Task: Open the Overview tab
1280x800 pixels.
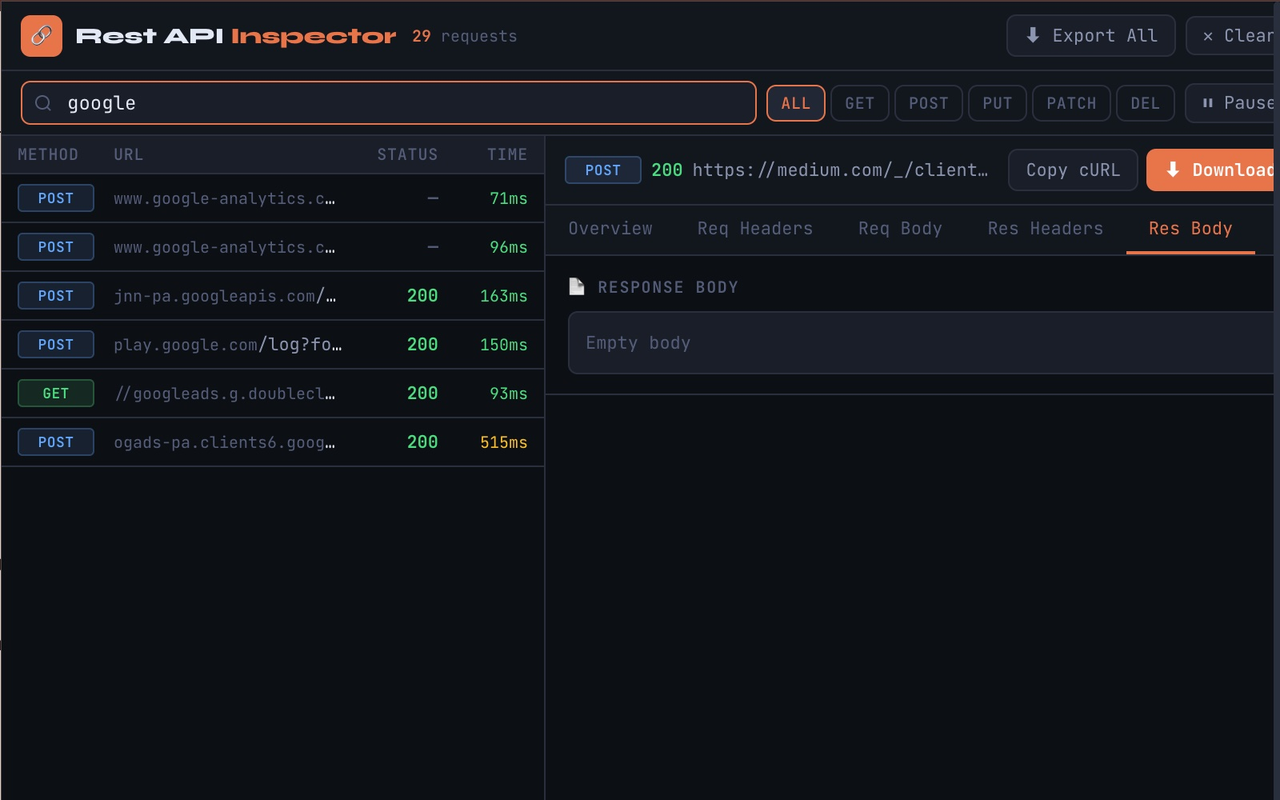Action: (x=610, y=229)
